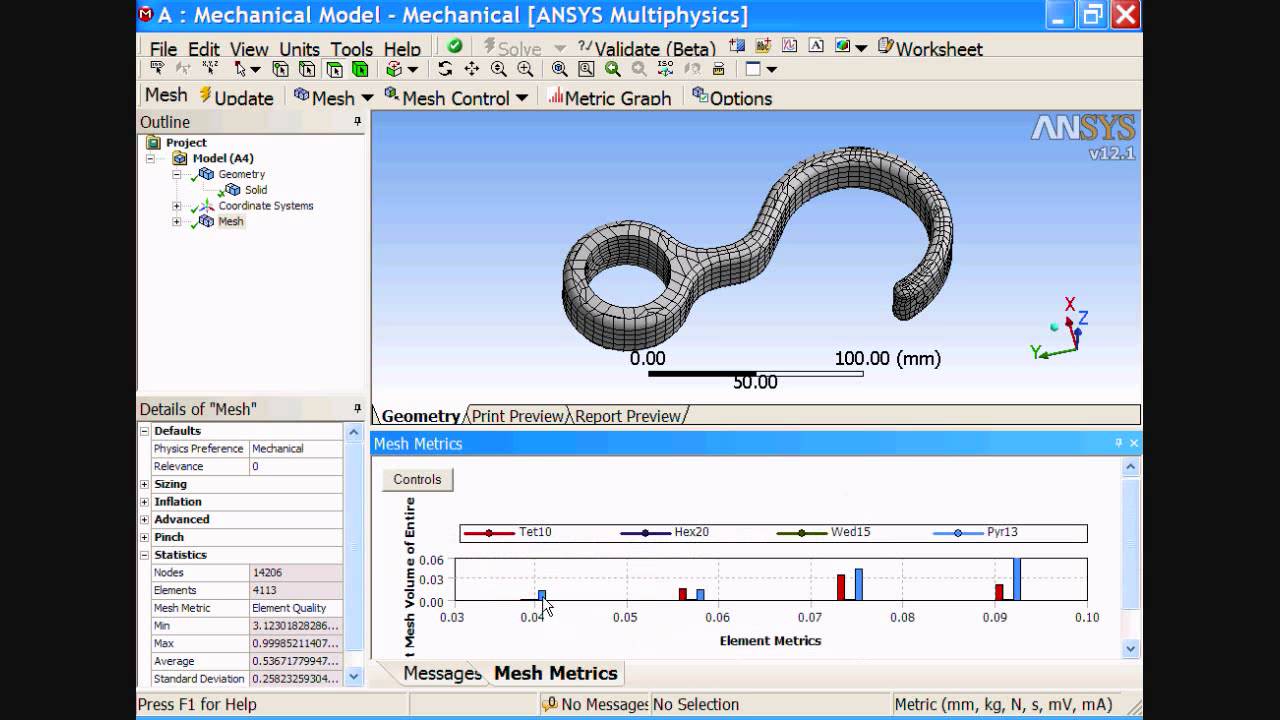The image size is (1280, 720).
Task: Click the colored cube preferences icon
Action: tap(842, 46)
